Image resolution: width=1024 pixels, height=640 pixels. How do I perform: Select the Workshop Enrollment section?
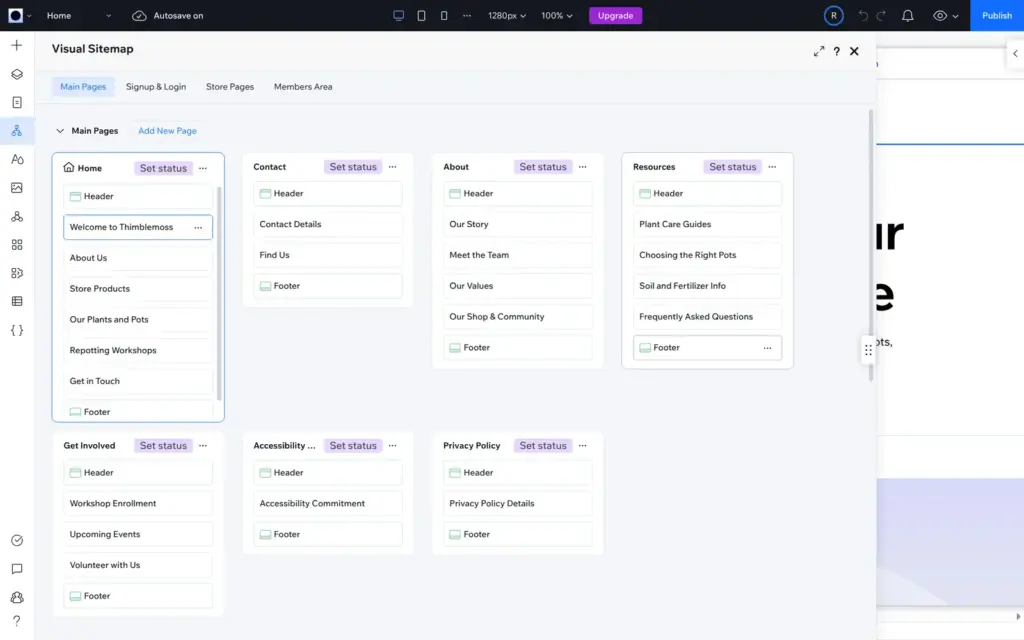[x=138, y=504]
